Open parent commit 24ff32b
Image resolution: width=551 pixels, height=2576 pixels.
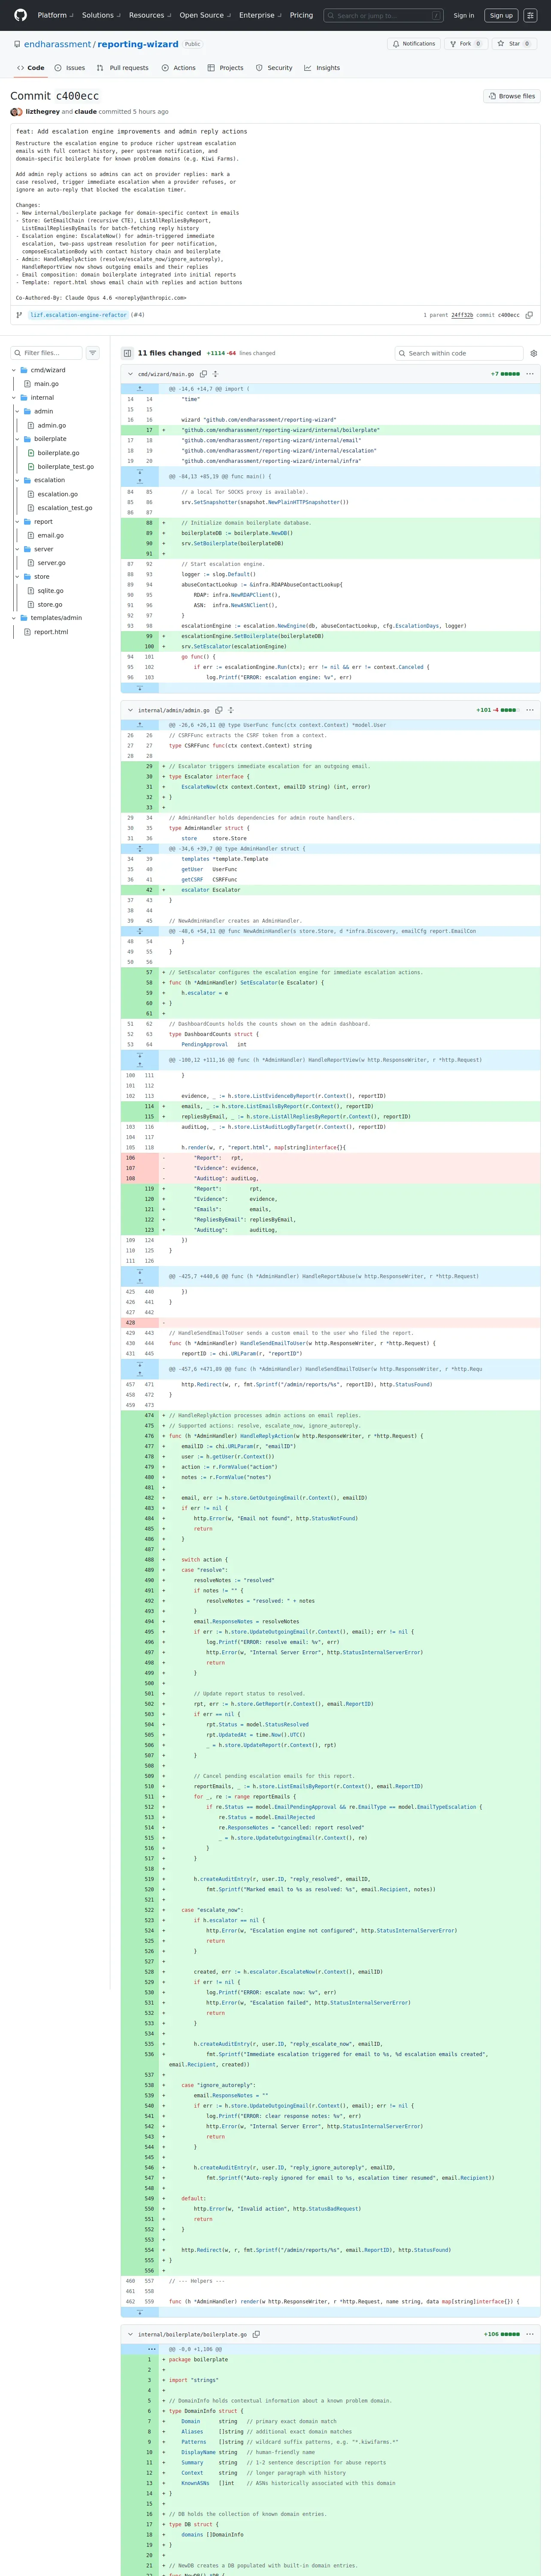point(462,315)
